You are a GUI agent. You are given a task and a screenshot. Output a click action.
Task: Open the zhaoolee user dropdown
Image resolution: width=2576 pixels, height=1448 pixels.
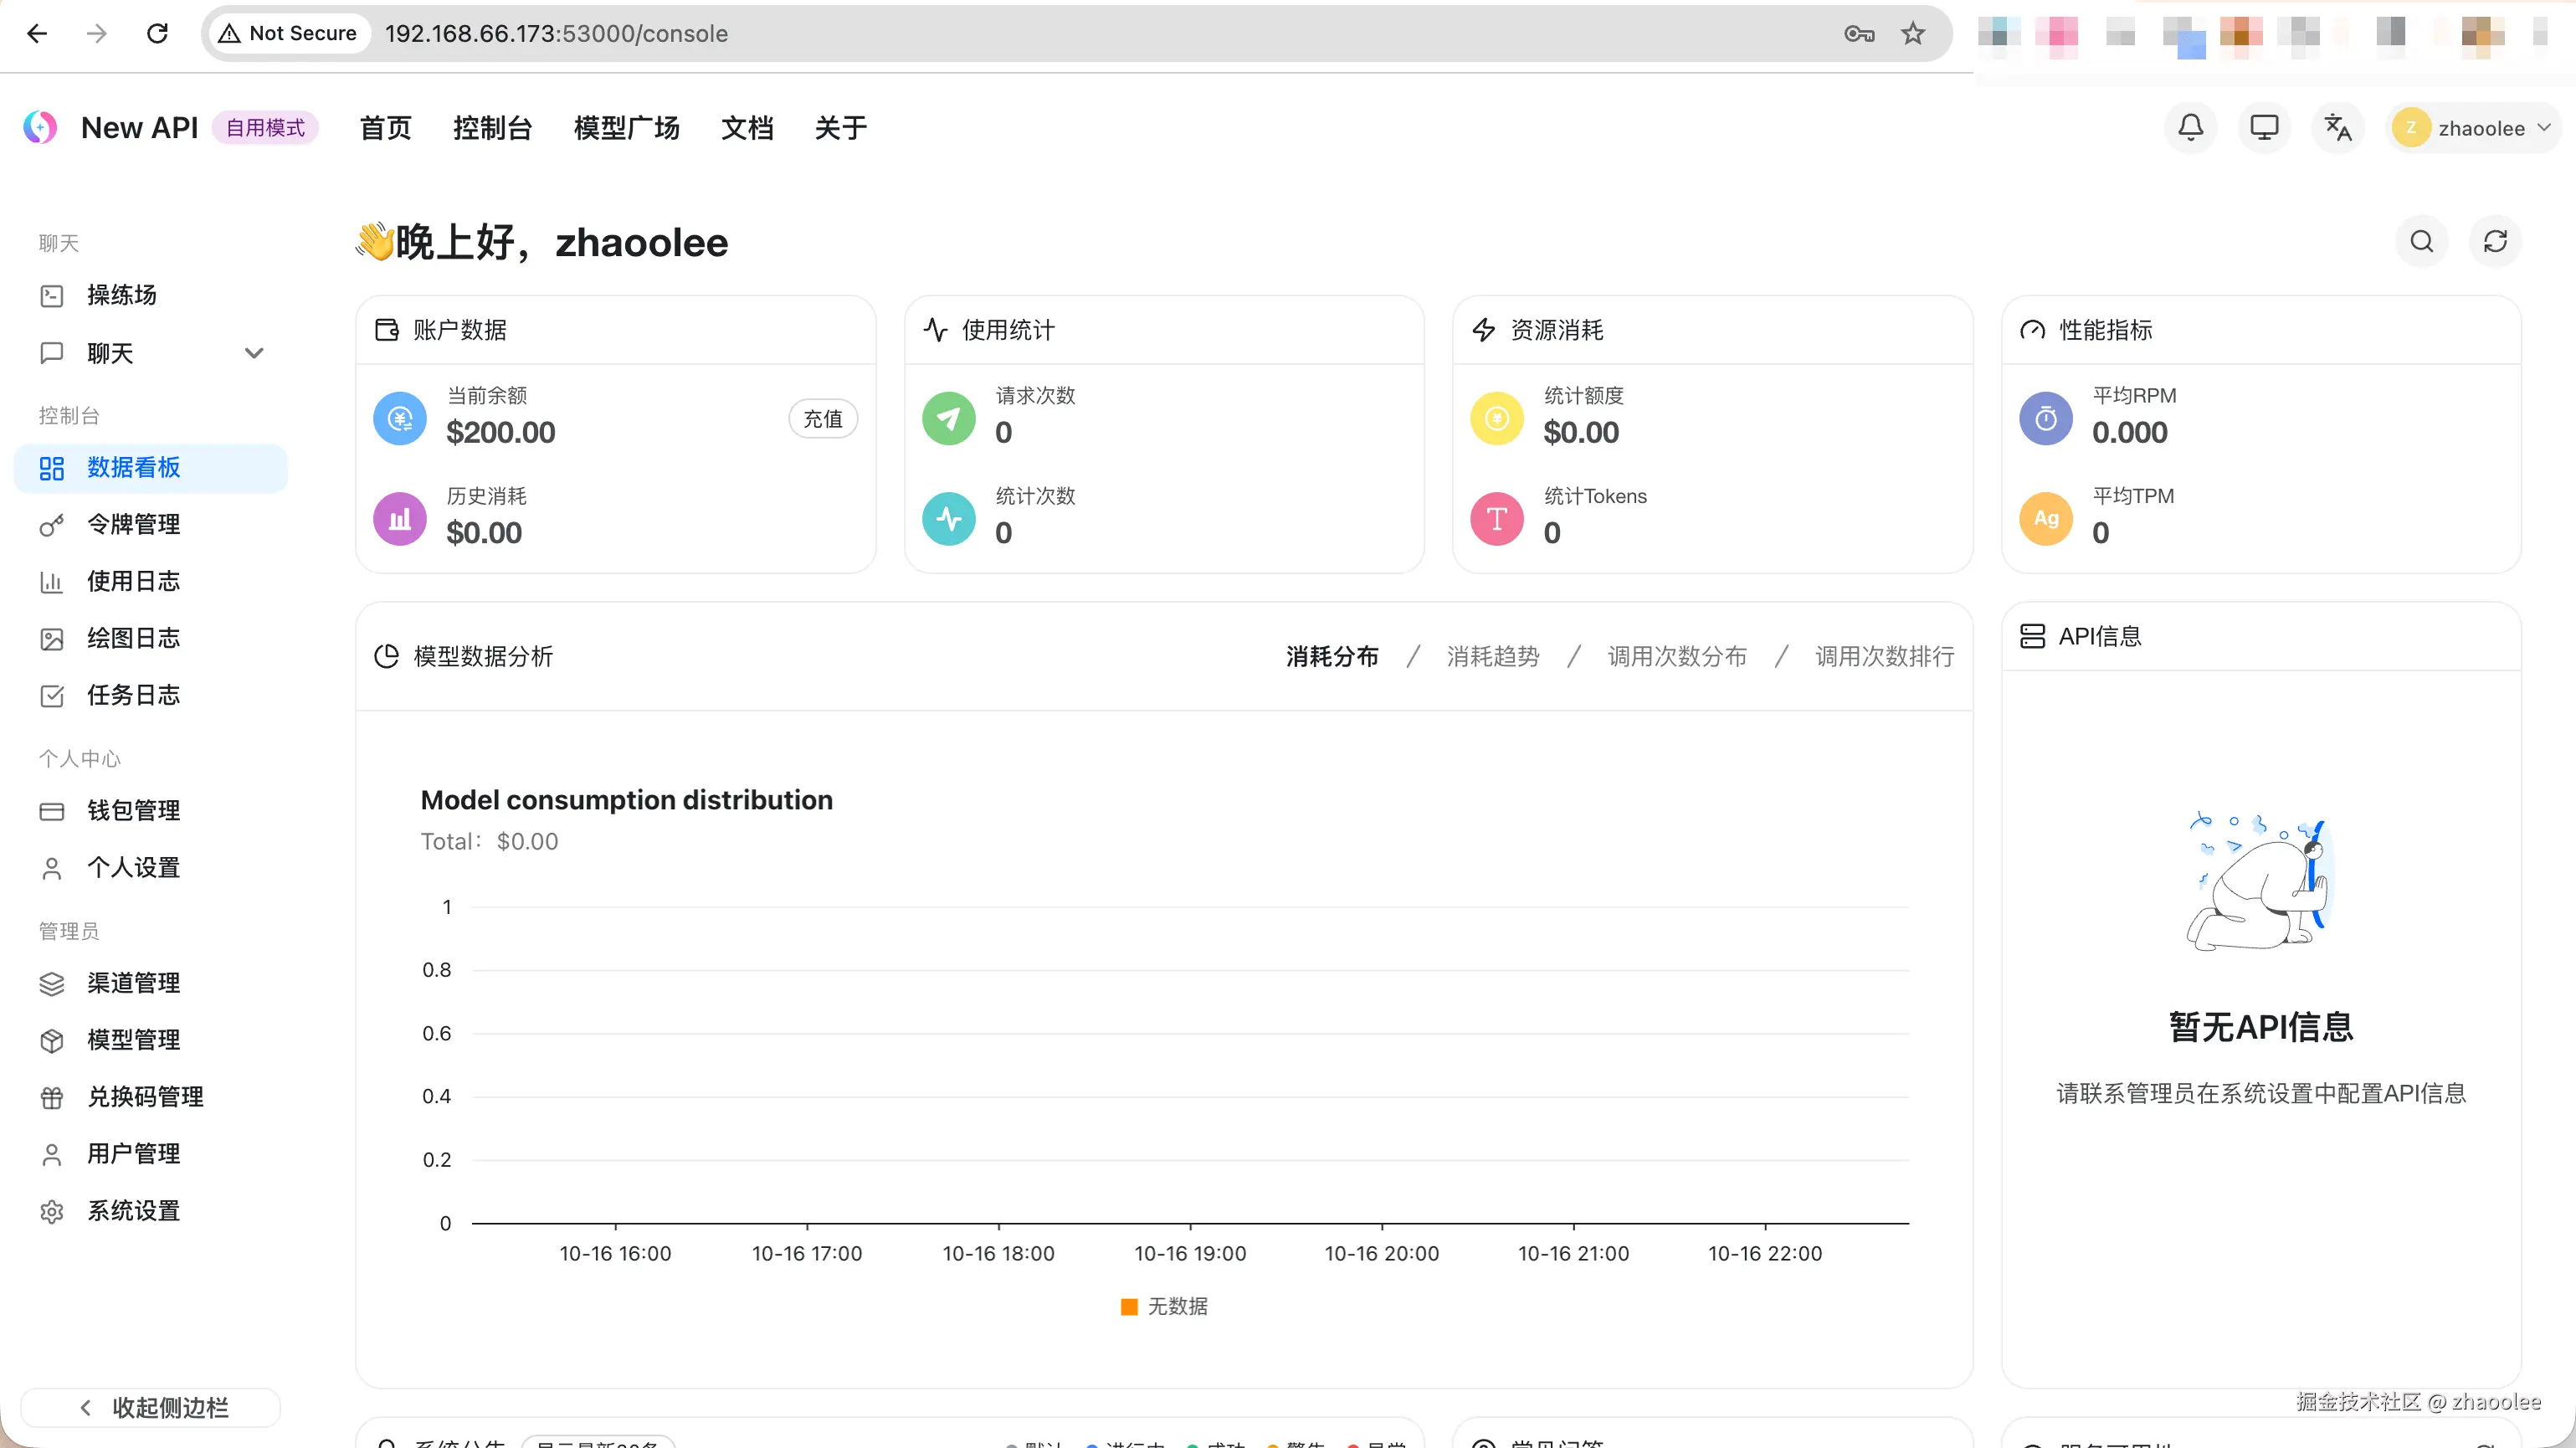coord(2474,128)
